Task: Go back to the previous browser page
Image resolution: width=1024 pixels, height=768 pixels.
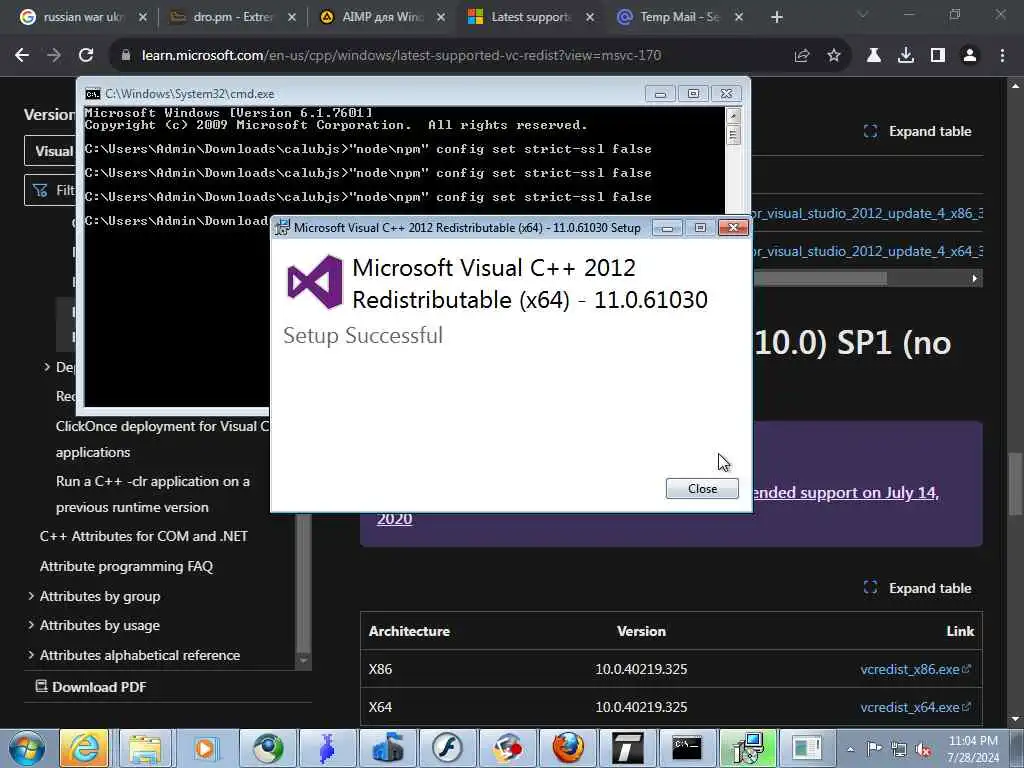Action: (22, 56)
